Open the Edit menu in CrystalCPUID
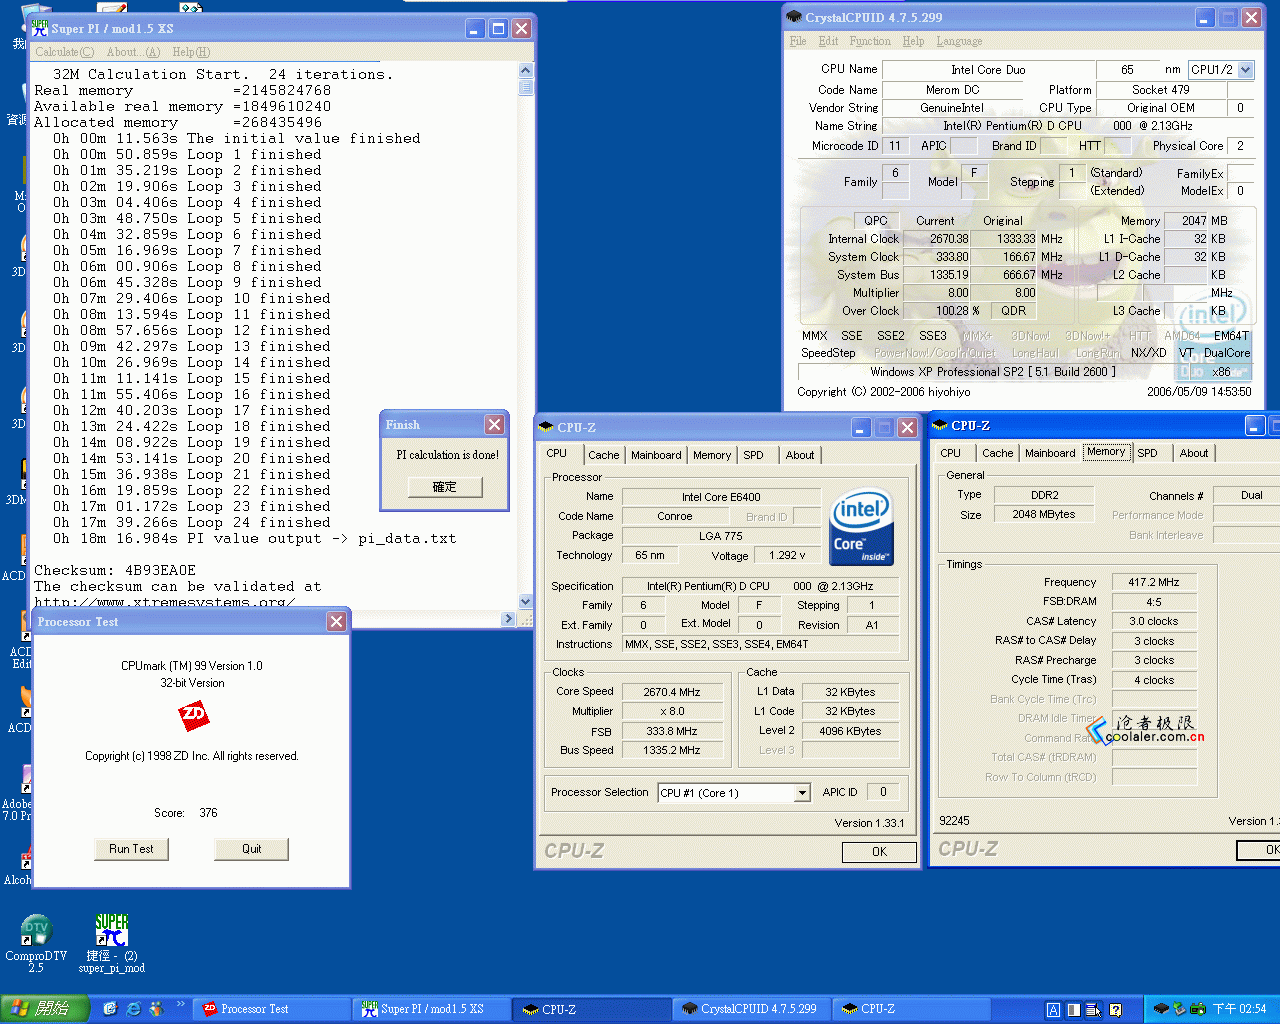This screenshot has width=1280, height=1024. (x=828, y=41)
